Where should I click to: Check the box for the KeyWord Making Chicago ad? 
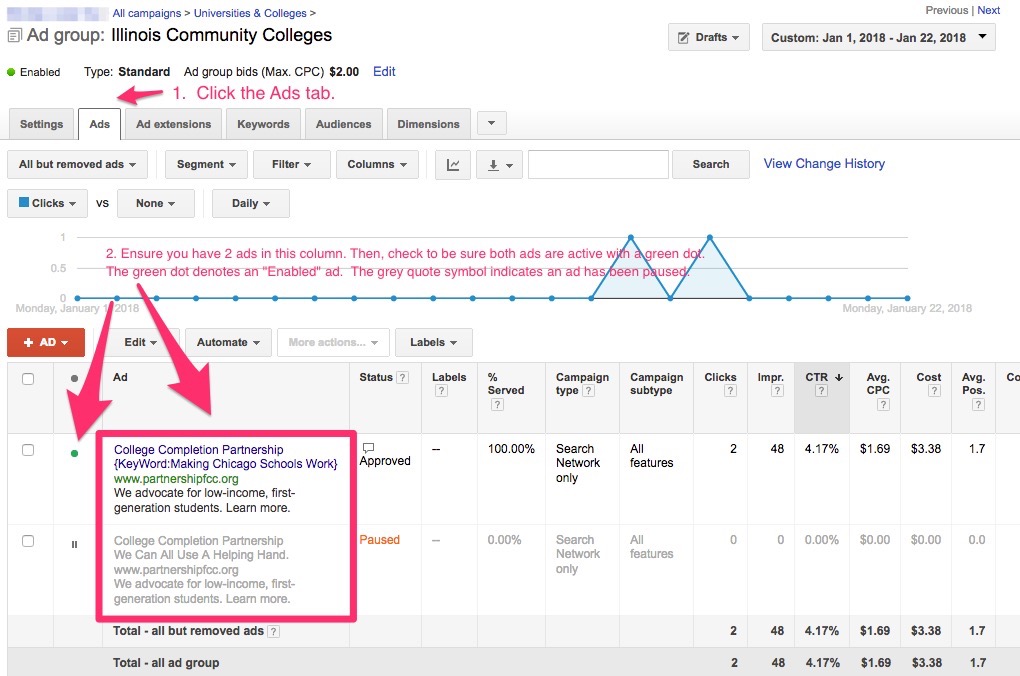point(28,450)
